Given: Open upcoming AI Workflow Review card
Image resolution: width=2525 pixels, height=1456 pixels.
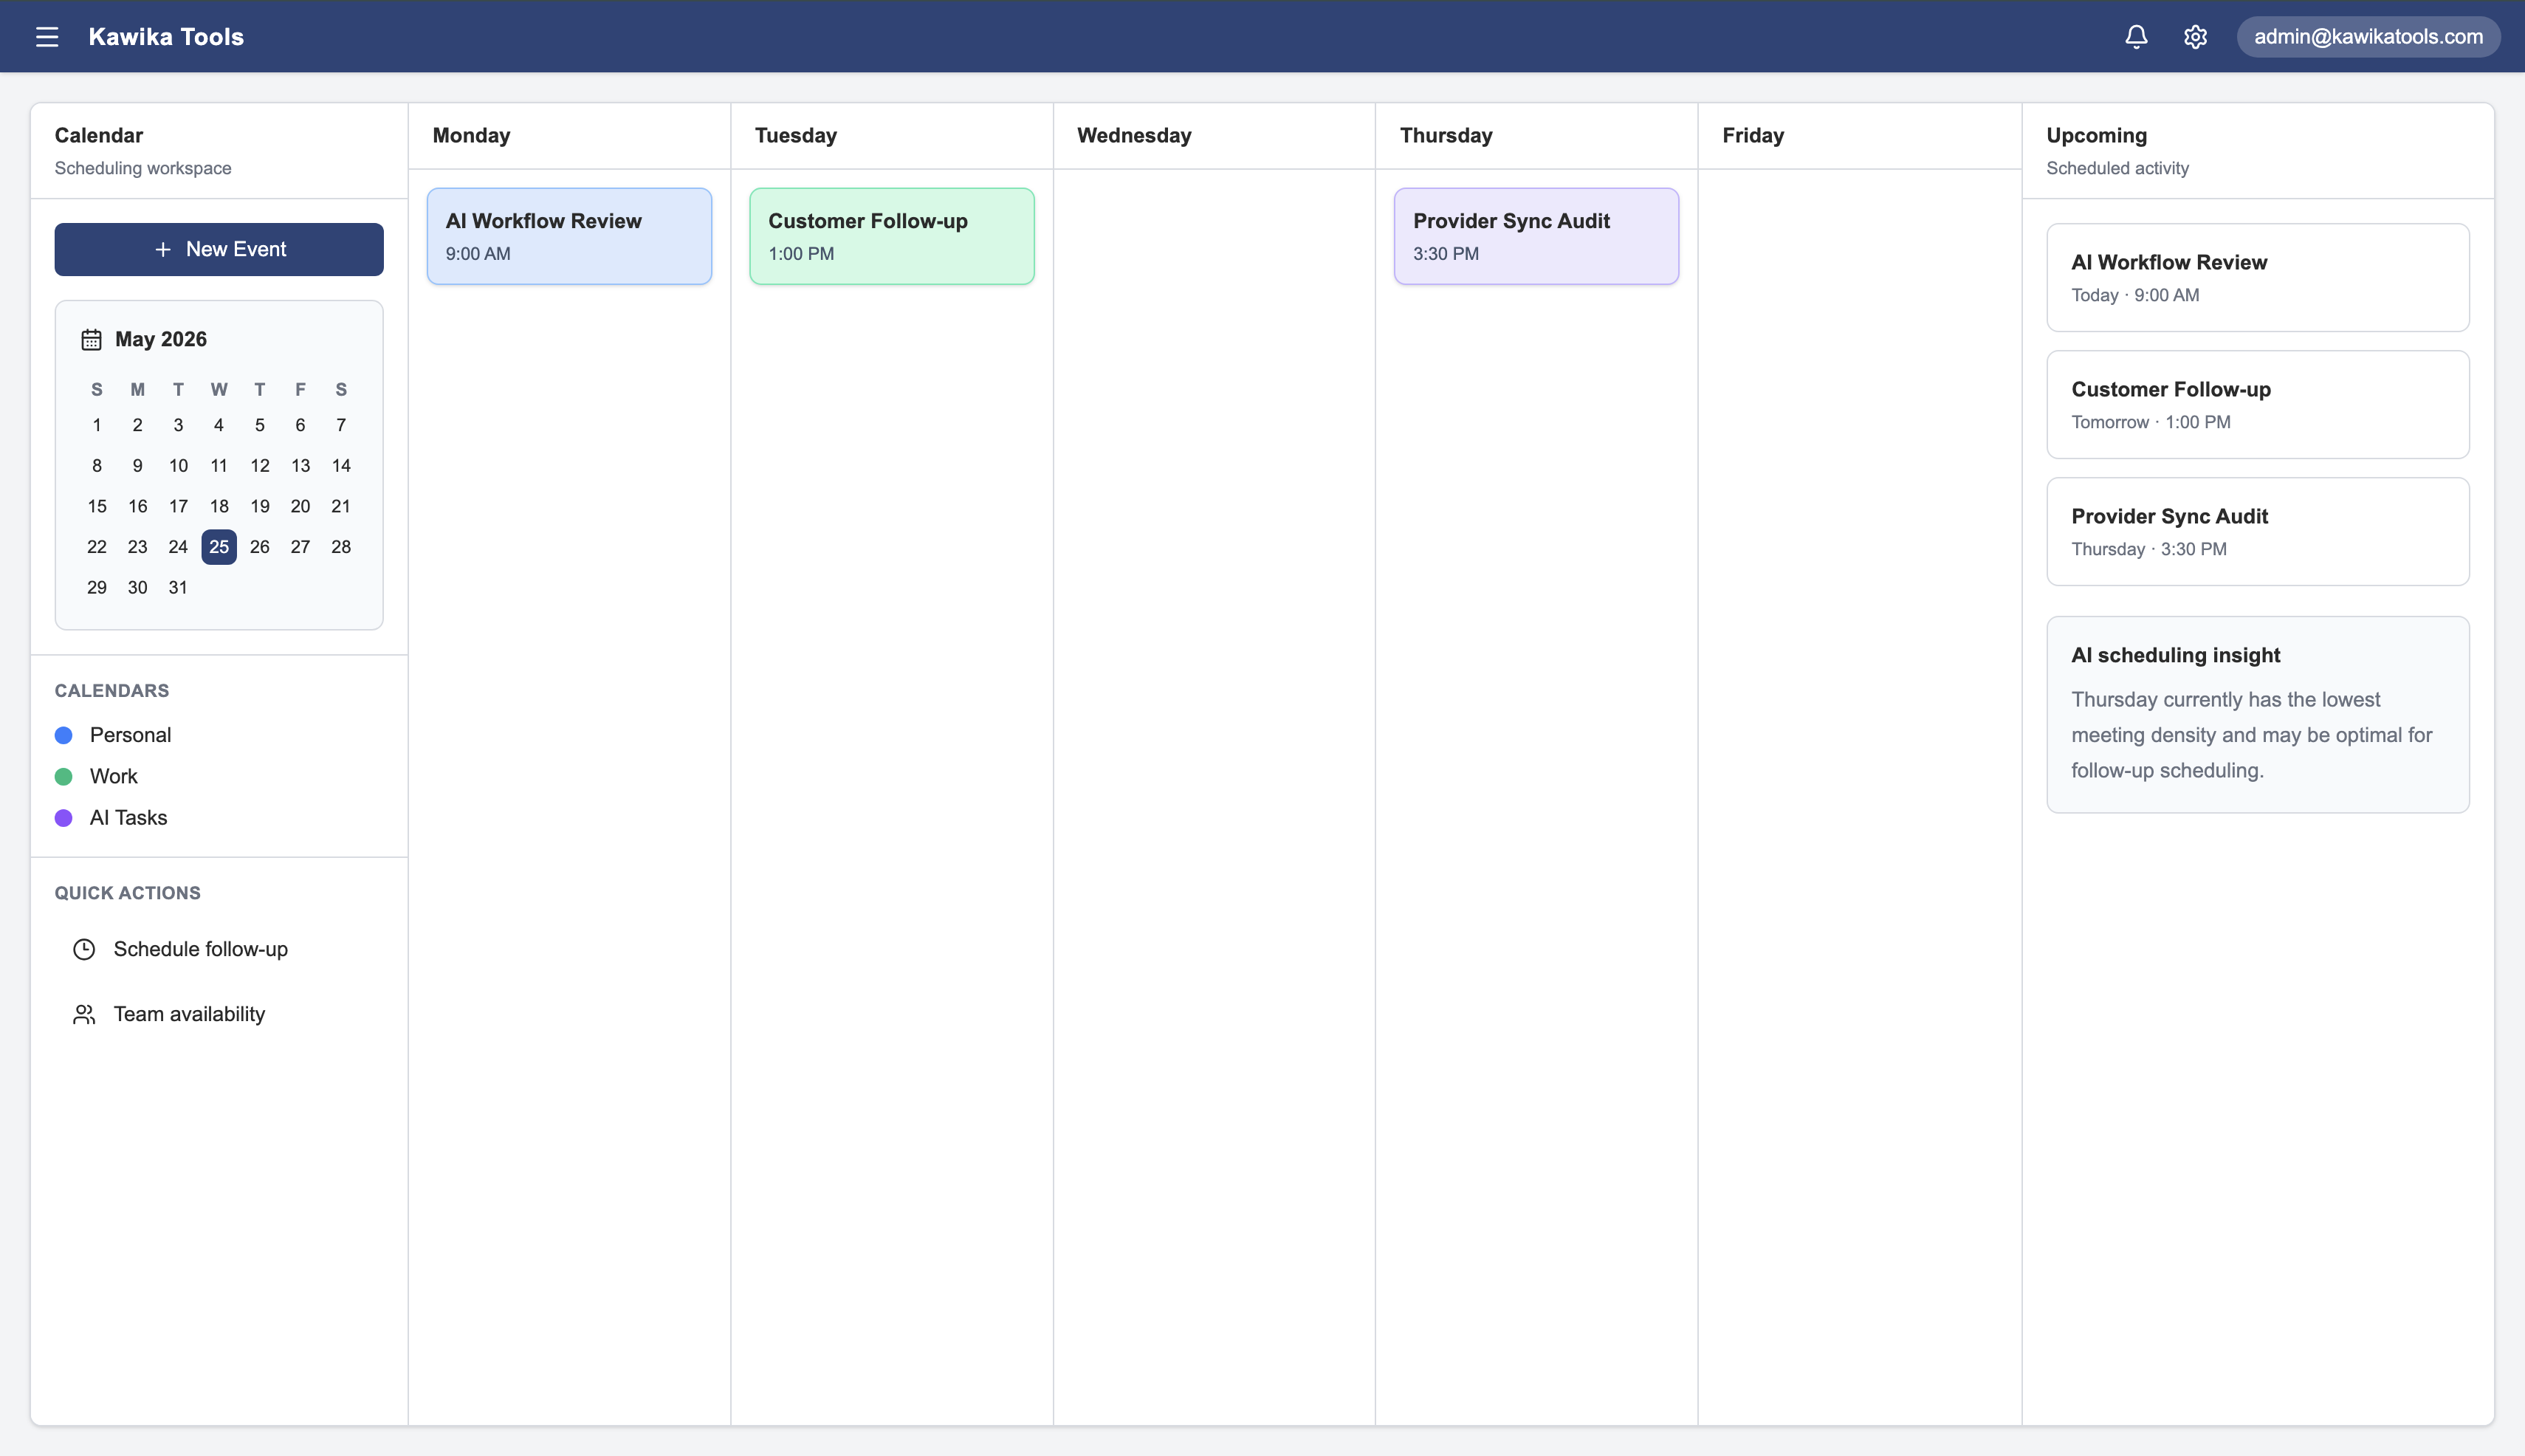Looking at the screenshot, I should click(x=2258, y=277).
